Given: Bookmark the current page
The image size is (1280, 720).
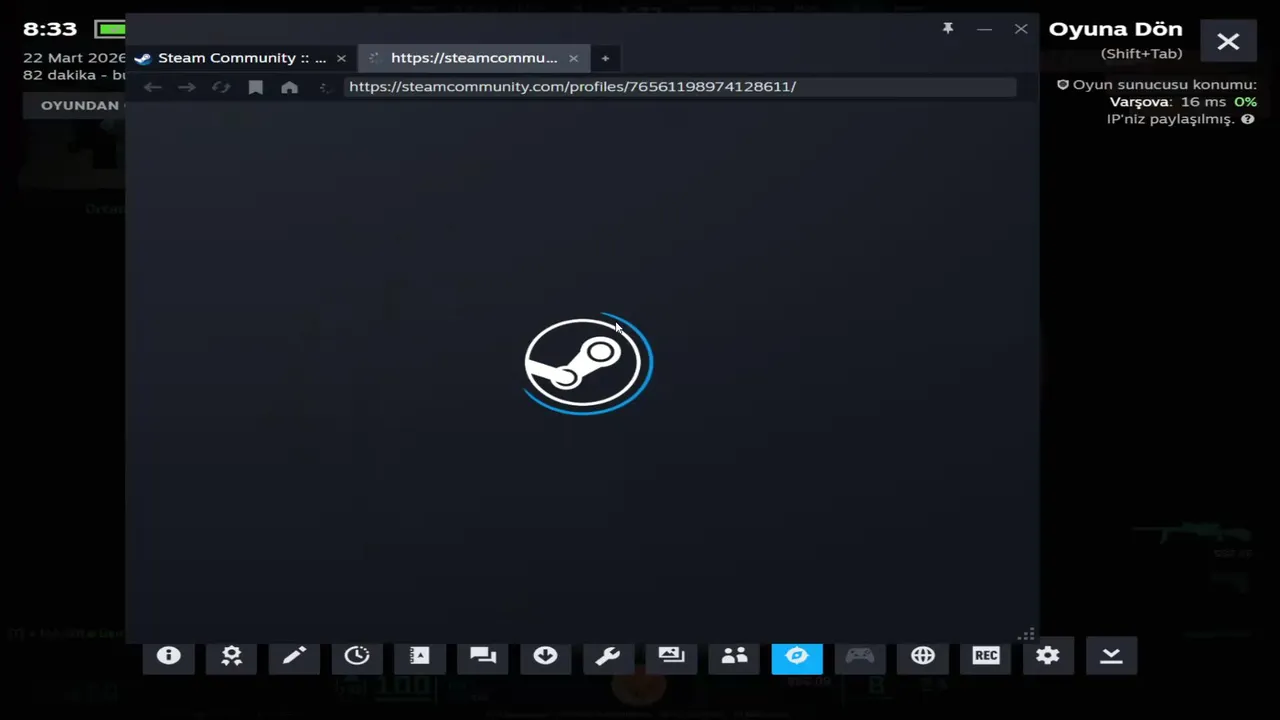Looking at the screenshot, I should tap(255, 87).
